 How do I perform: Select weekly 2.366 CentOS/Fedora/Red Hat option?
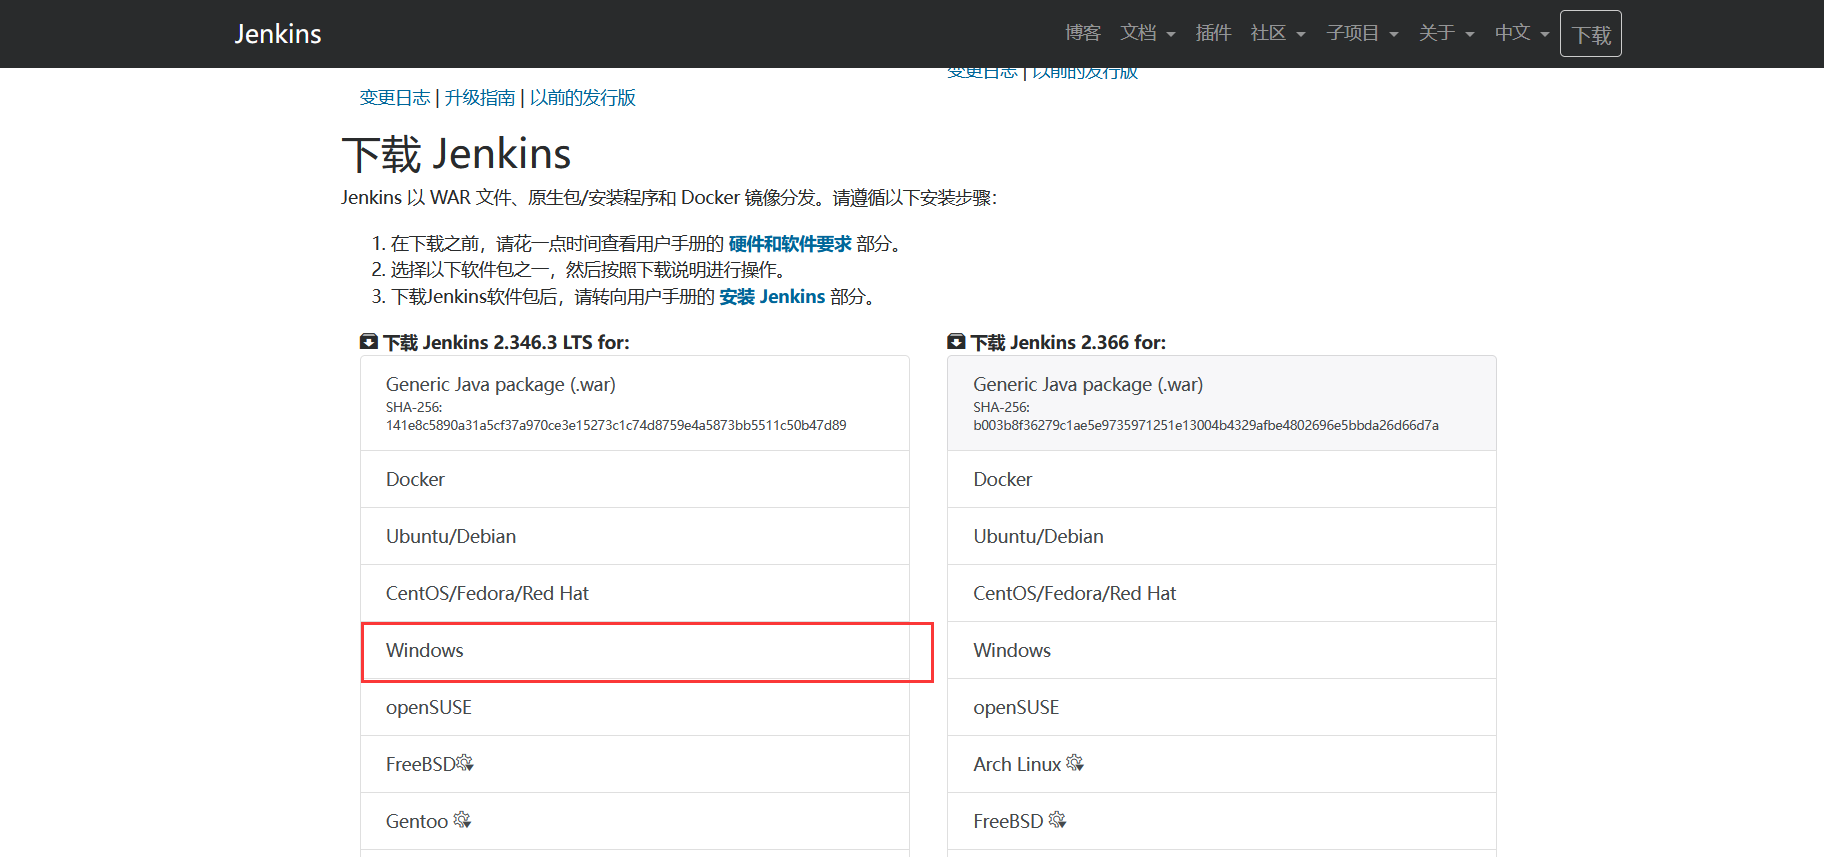tap(1222, 593)
